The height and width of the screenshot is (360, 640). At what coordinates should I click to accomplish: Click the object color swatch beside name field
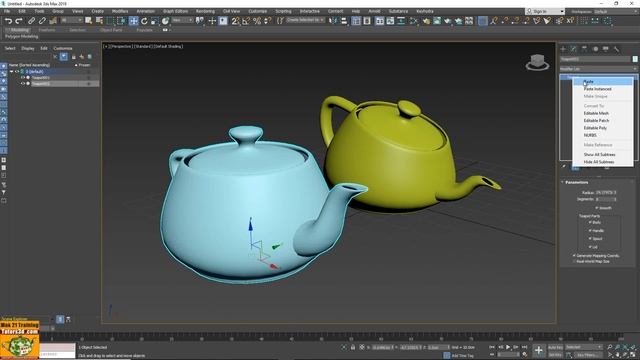[635, 59]
